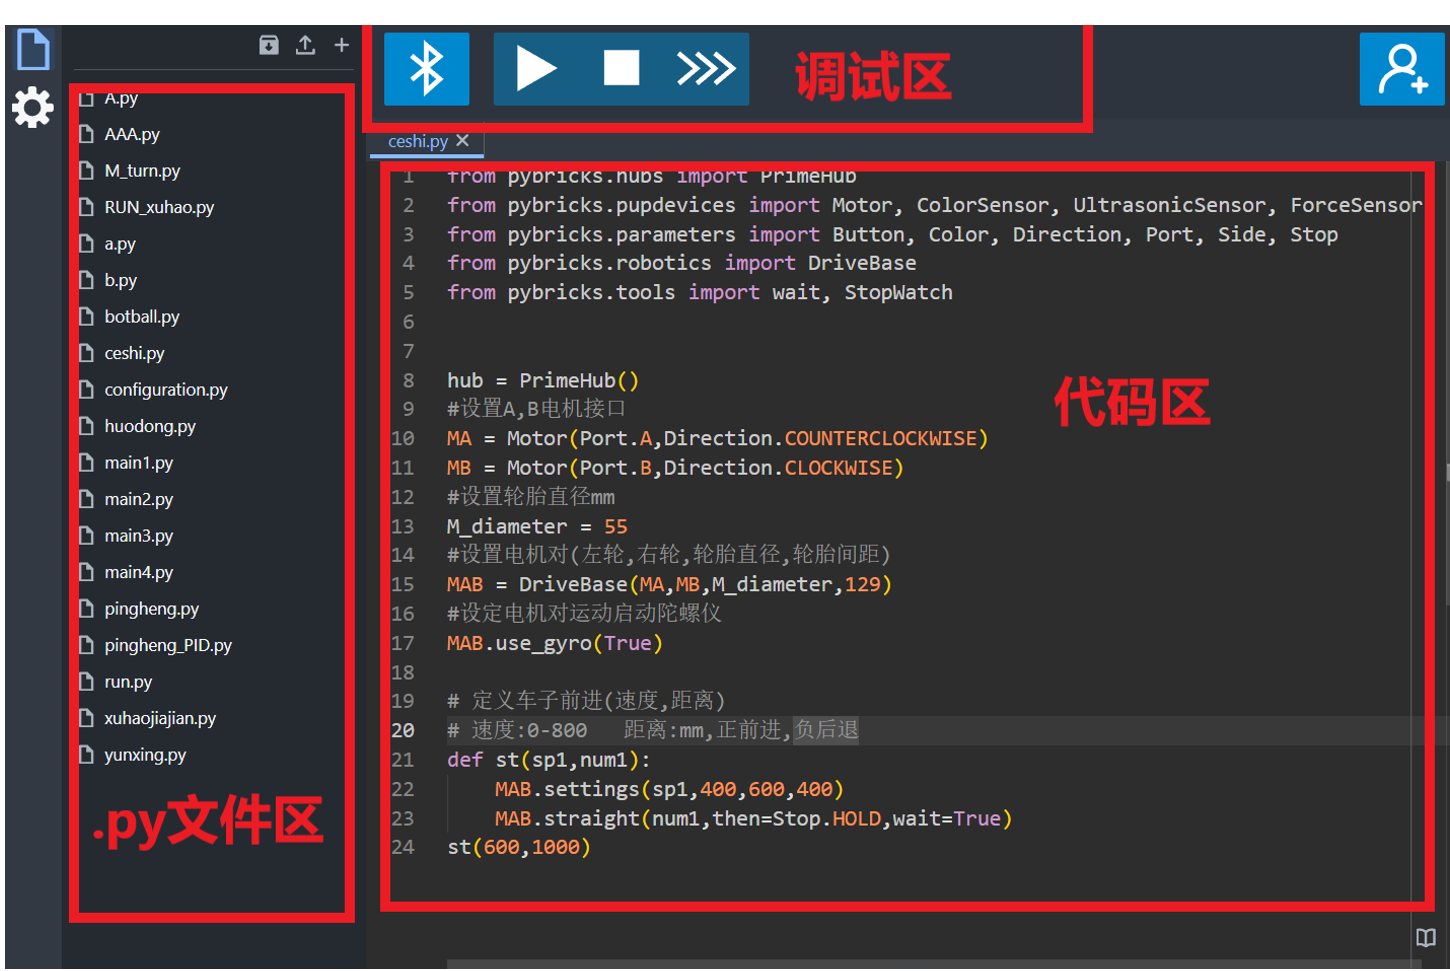This screenshot has height=971, width=1450.
Task: Click the file icon beside pingheng.py
Action: click(87, 609)
